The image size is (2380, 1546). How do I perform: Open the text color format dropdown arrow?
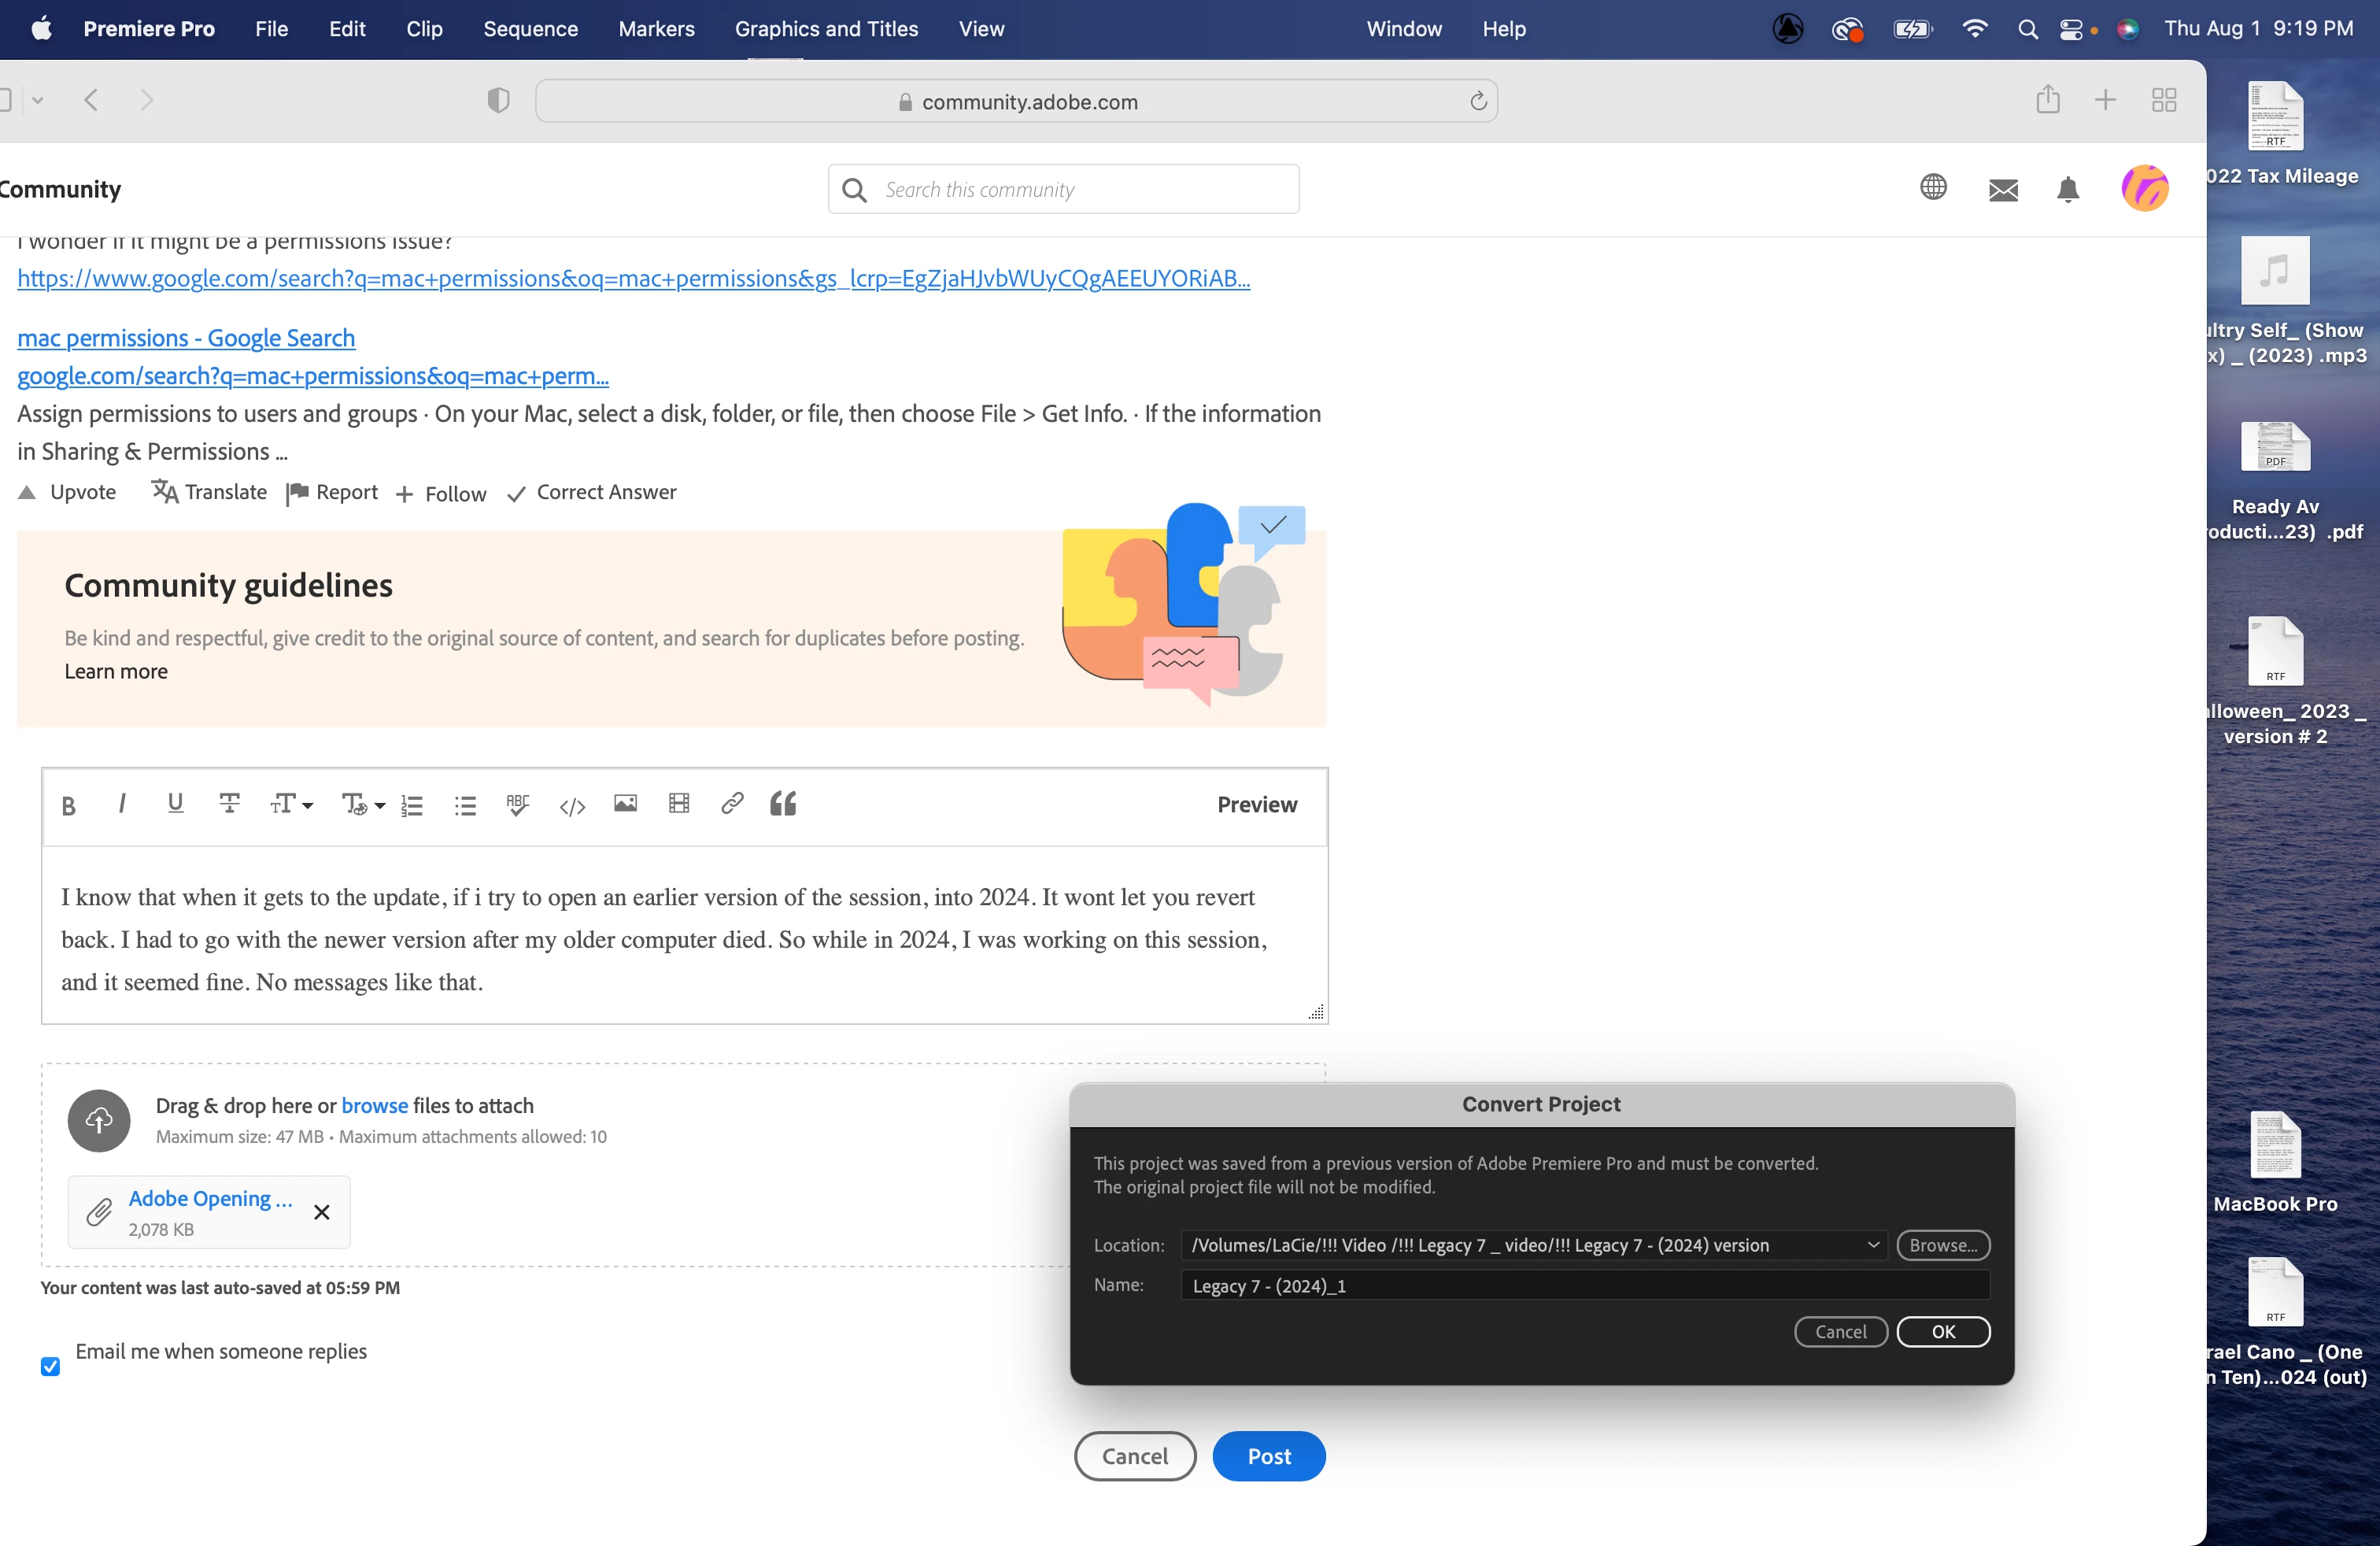(379, 806)
